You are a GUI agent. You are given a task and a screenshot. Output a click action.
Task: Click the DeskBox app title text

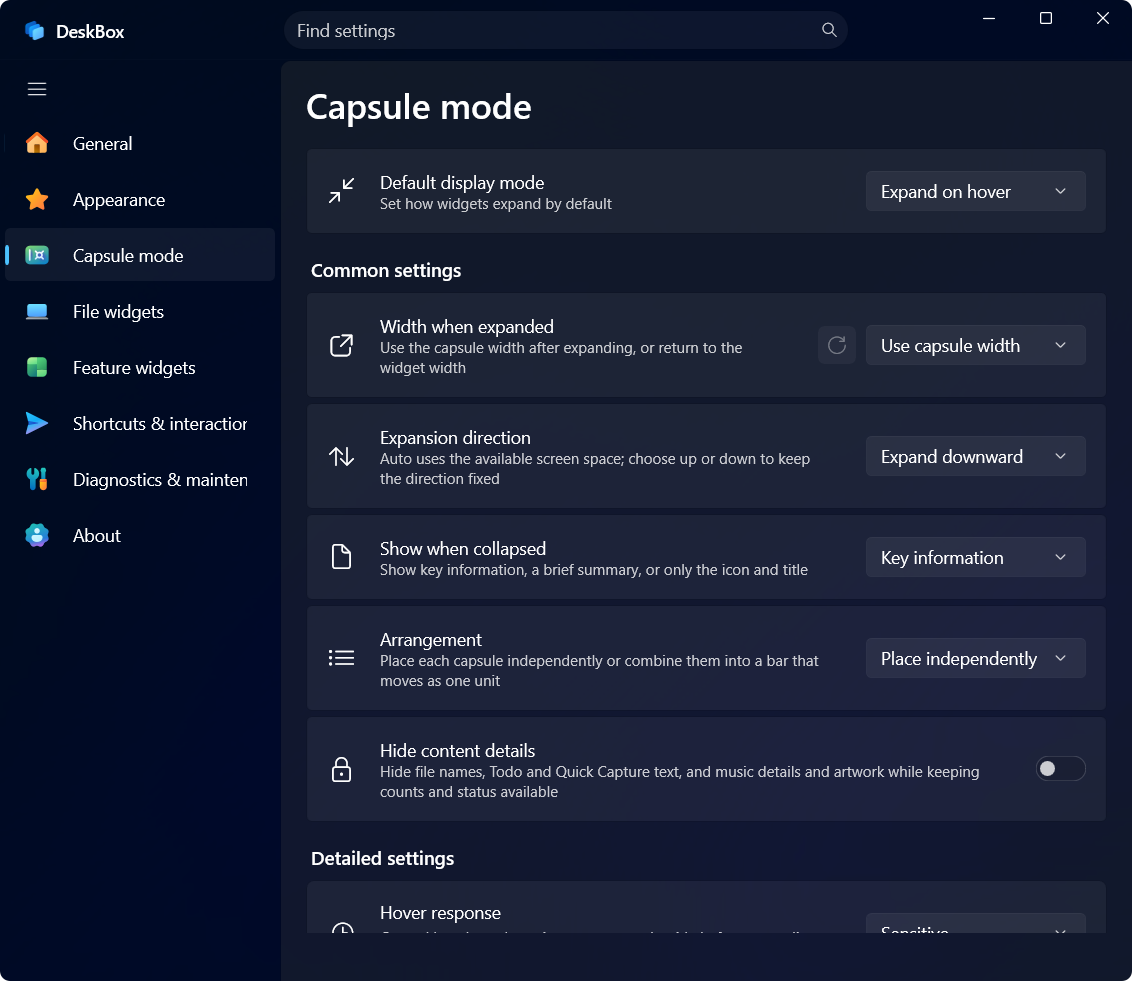tap(90, 32)
